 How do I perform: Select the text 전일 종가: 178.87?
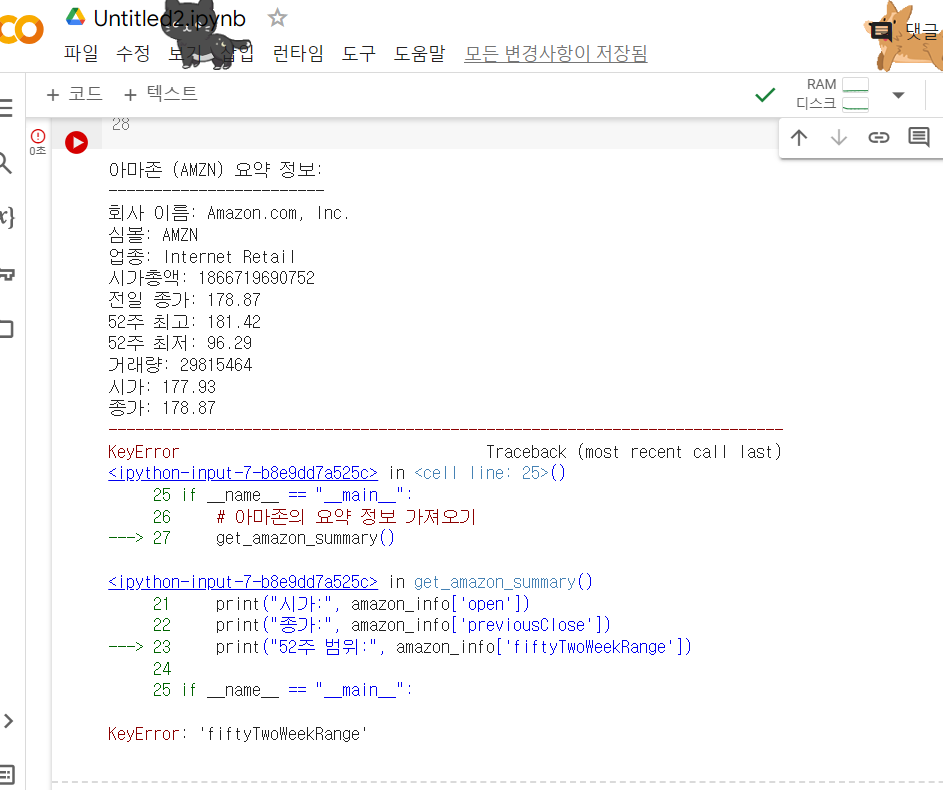(185, 299)
